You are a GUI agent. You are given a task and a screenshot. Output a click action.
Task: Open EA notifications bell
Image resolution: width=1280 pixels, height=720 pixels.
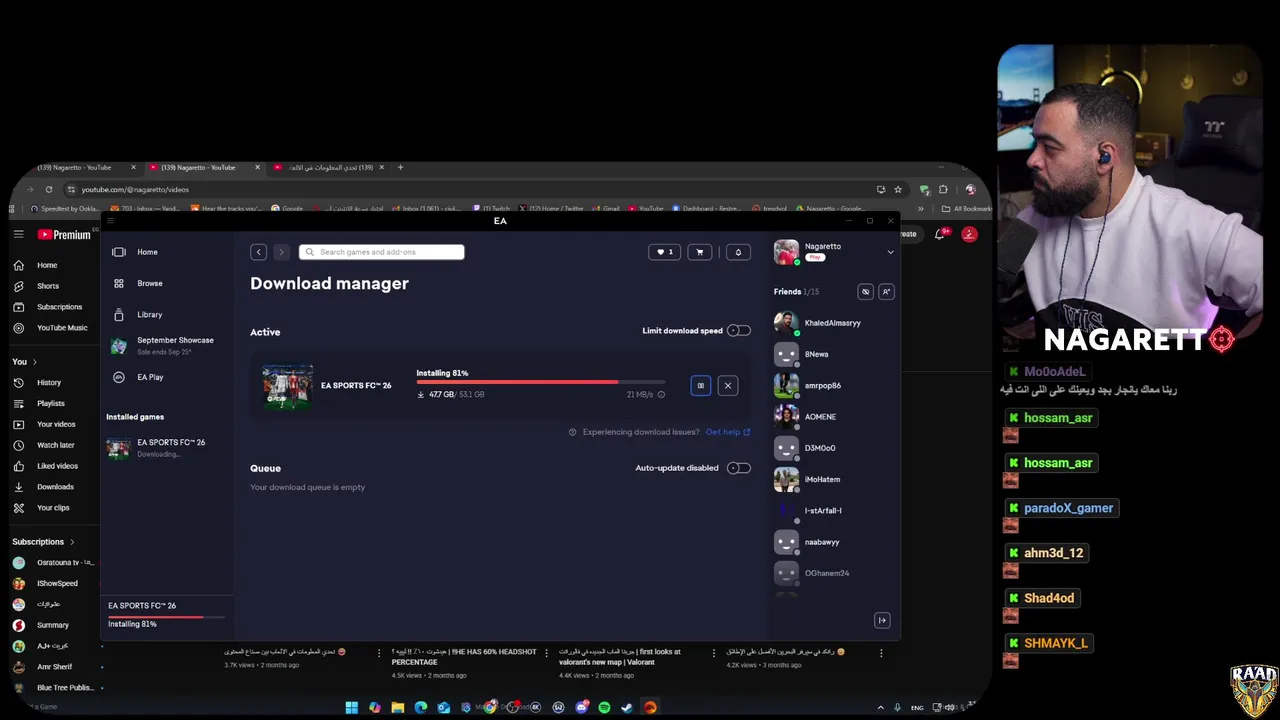(738, 252)
